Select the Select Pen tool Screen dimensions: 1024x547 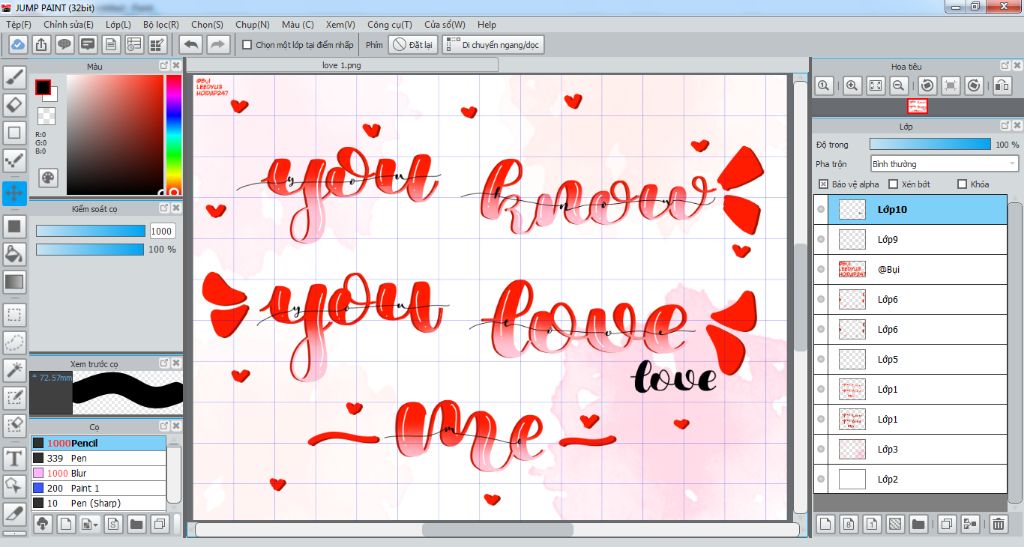click(x=14, y=398)
